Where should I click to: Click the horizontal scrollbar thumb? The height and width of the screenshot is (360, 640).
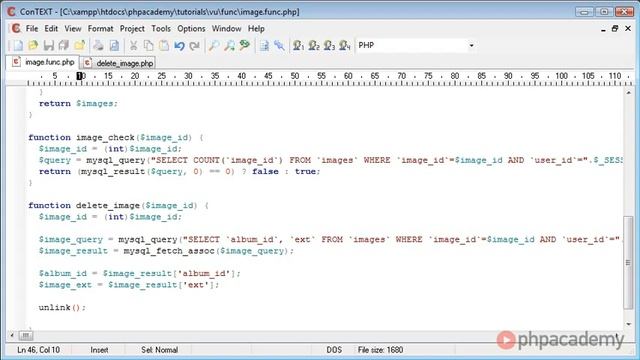coord(25,336)
